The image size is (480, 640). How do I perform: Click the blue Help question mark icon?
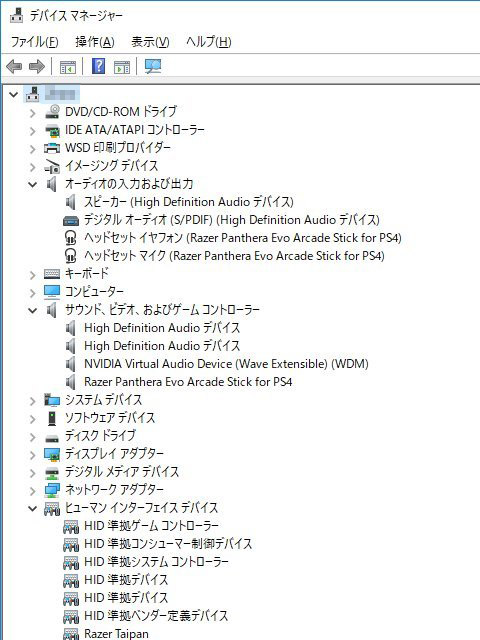click(x=98, y=66)
